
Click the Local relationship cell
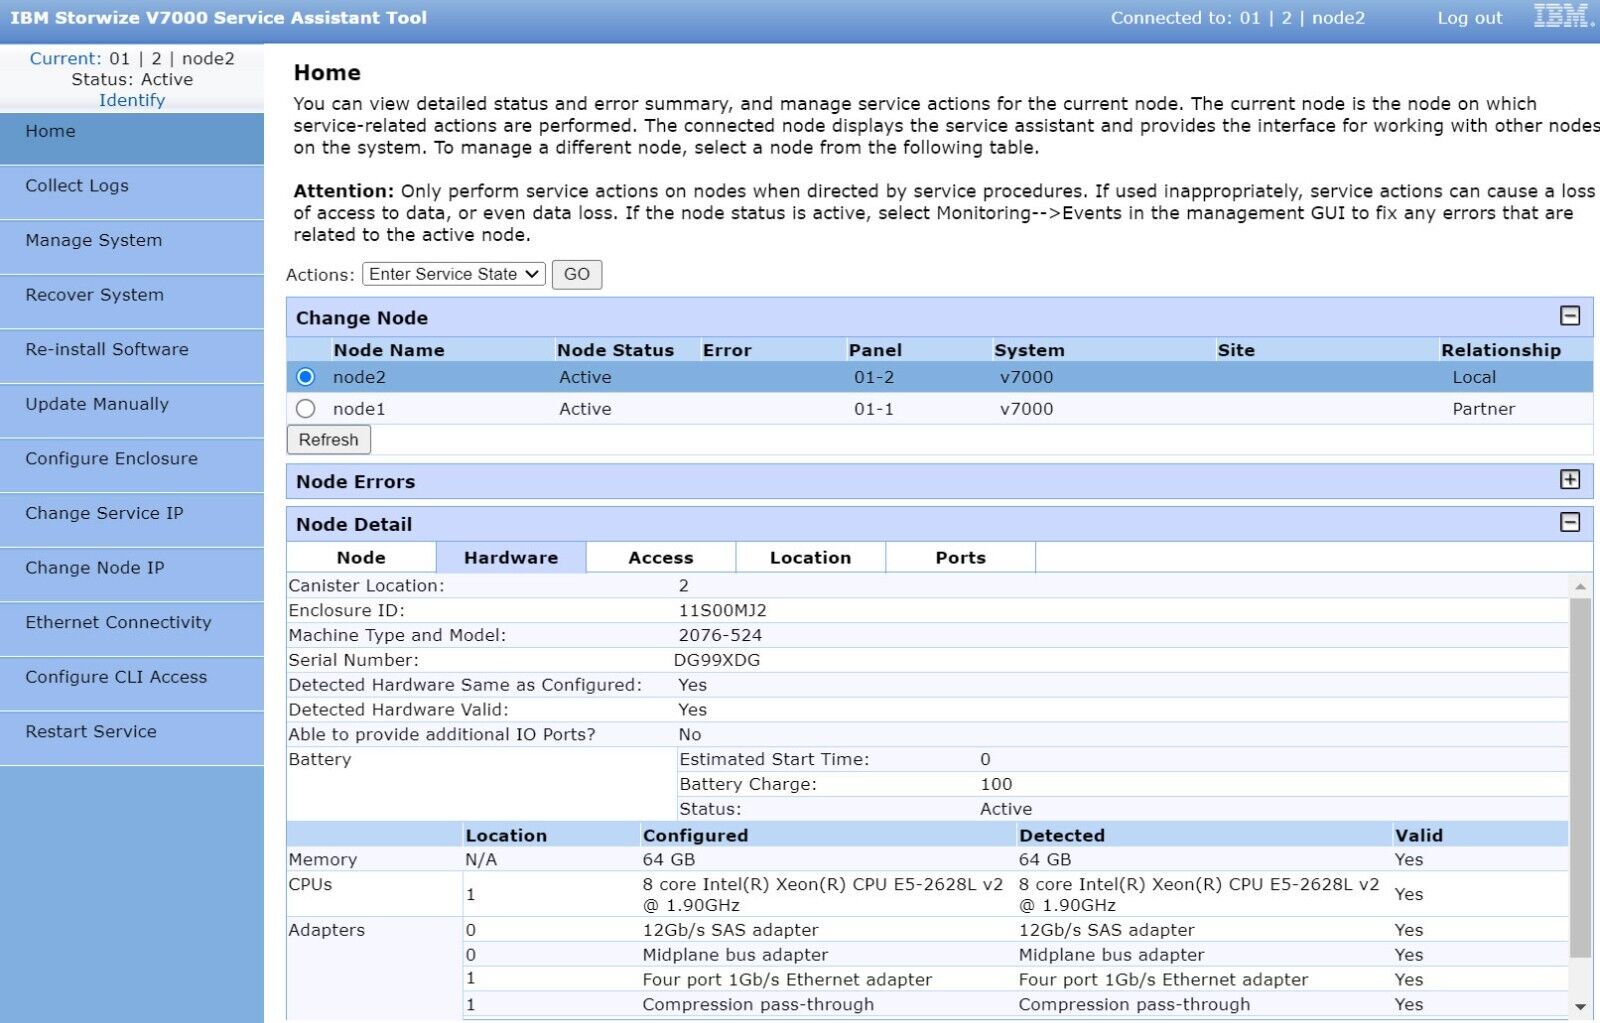click(1474, 377)
